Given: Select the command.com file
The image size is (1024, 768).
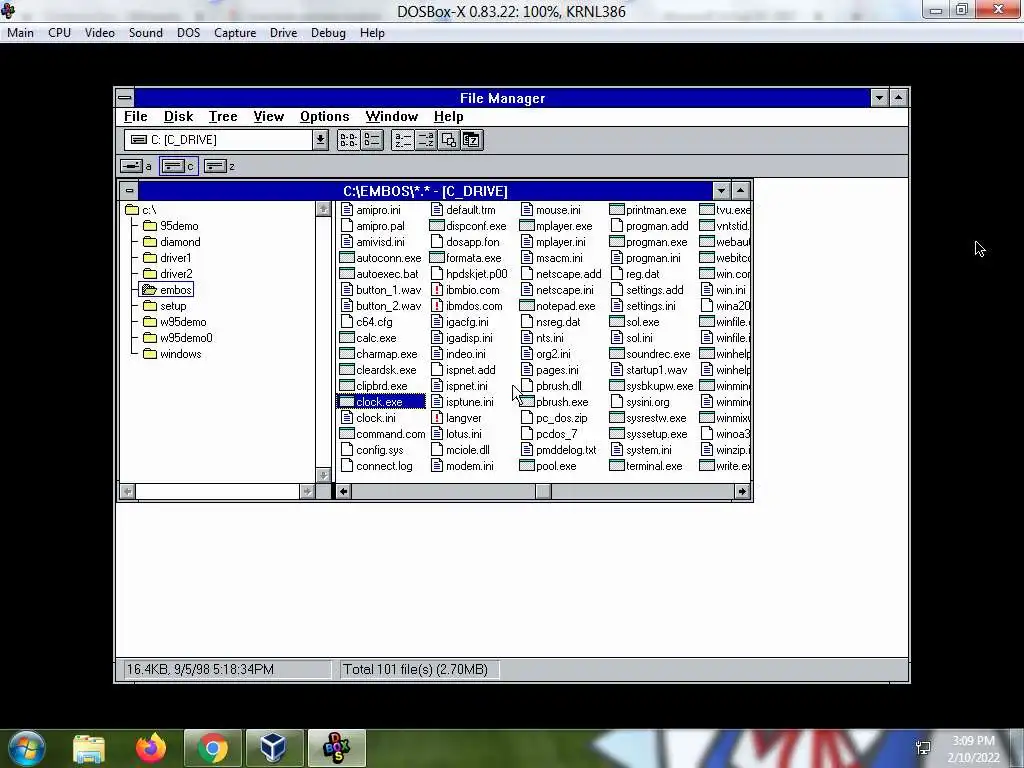Looking at the screenshot, I should 383,434.
